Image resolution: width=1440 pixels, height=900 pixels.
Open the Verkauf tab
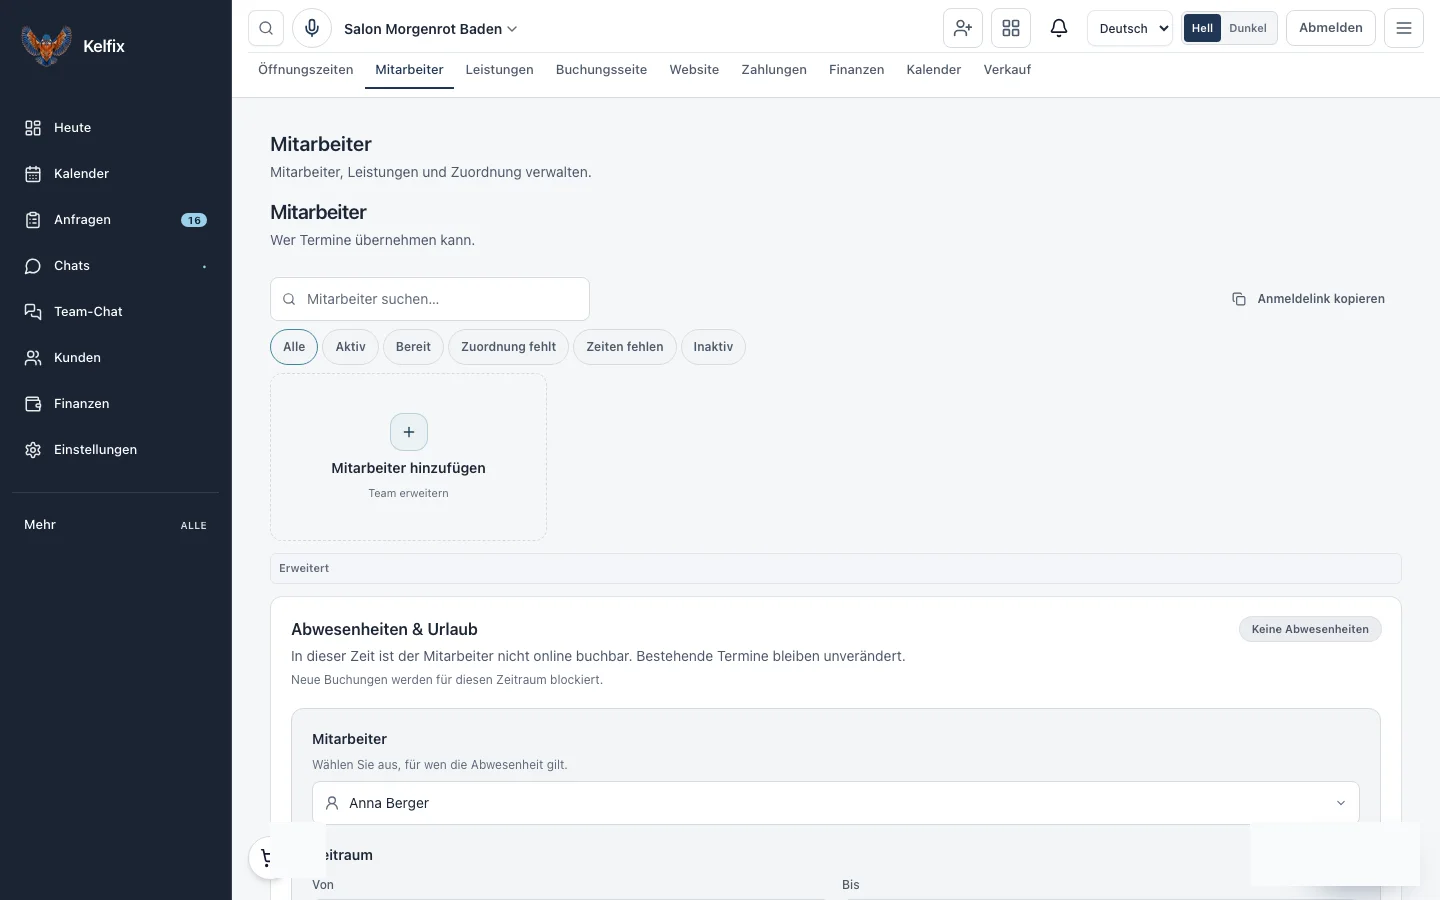click(x=1007, y=70)
